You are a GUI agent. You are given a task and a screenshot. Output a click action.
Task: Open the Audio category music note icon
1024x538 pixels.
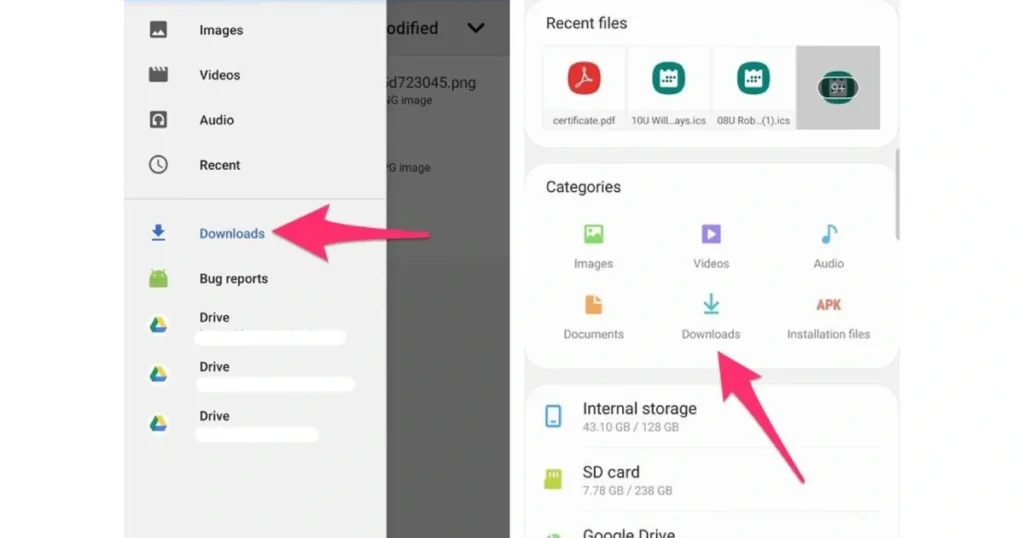pyautogui.click(x=829, y=234)
